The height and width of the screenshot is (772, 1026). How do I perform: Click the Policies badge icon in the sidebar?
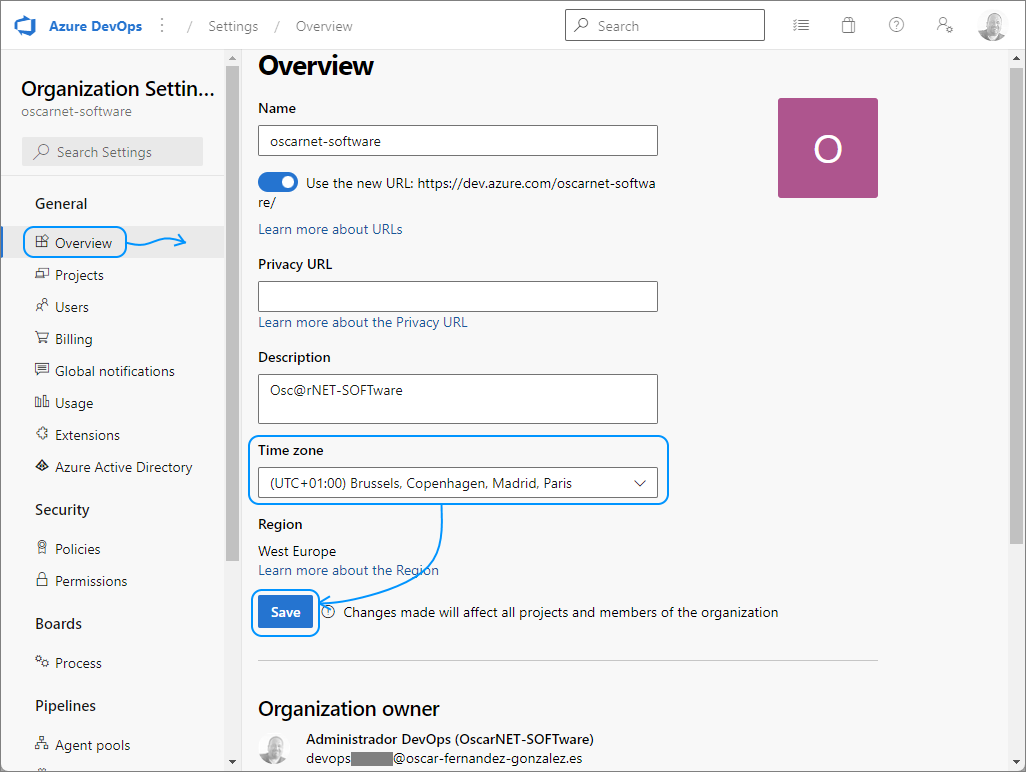point(42,548)
